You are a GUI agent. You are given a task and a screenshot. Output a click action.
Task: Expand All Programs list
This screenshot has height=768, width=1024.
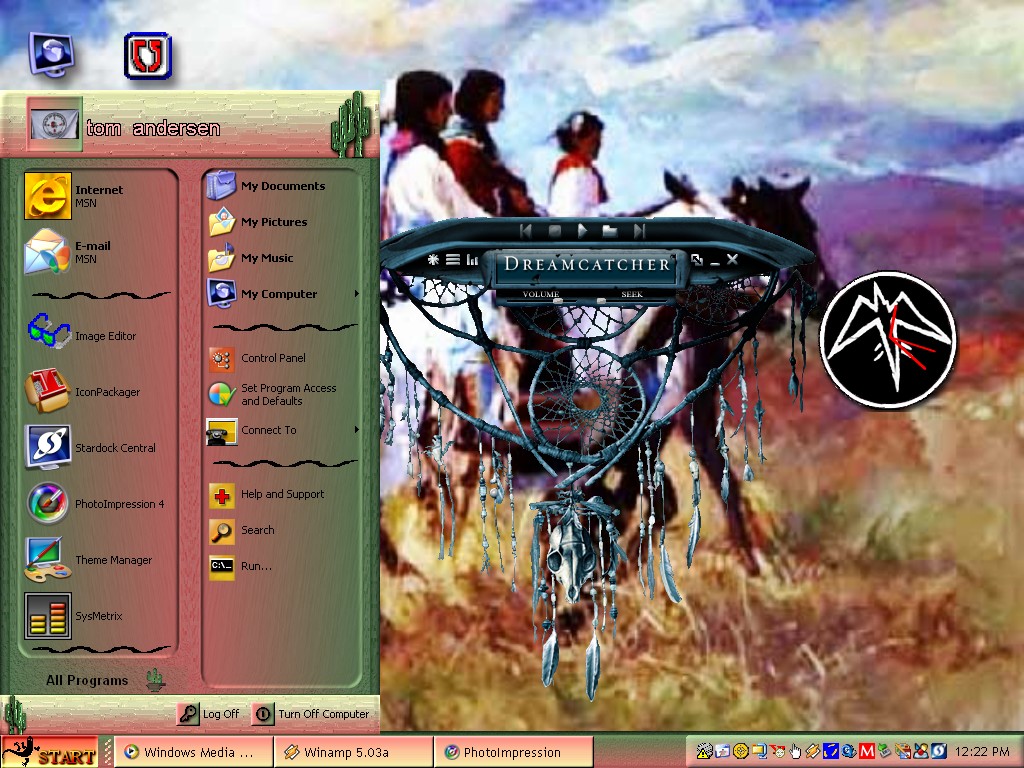[x=87, y=680]
